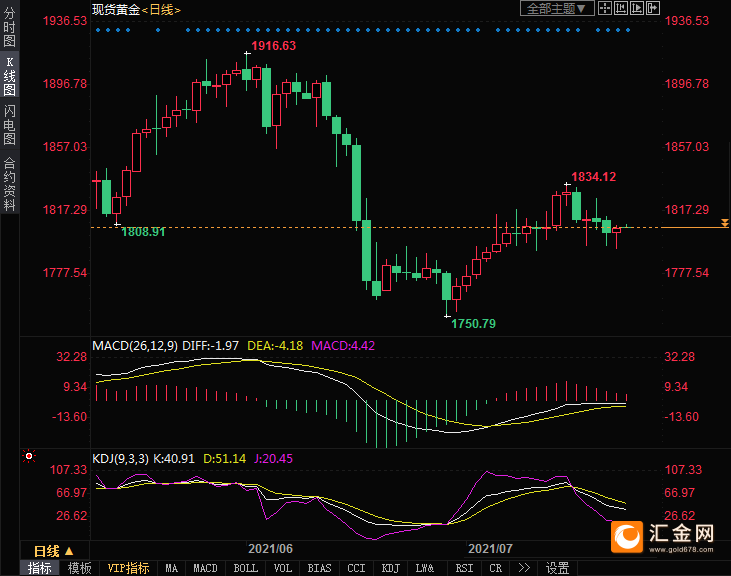Open 设置 indicator settings
The image size is (731, 576).
click(558, 568)
